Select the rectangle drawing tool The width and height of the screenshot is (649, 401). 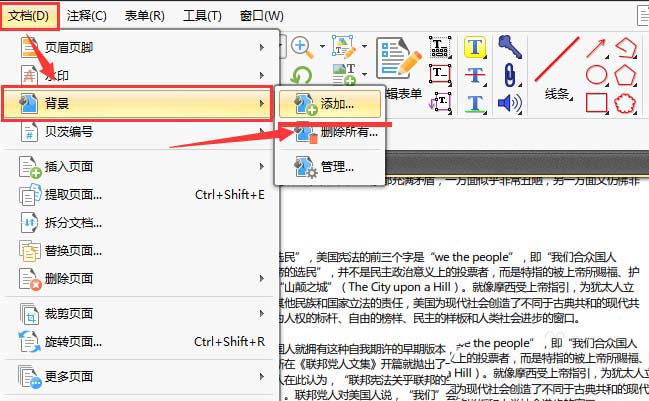click(x=596, y=103)
